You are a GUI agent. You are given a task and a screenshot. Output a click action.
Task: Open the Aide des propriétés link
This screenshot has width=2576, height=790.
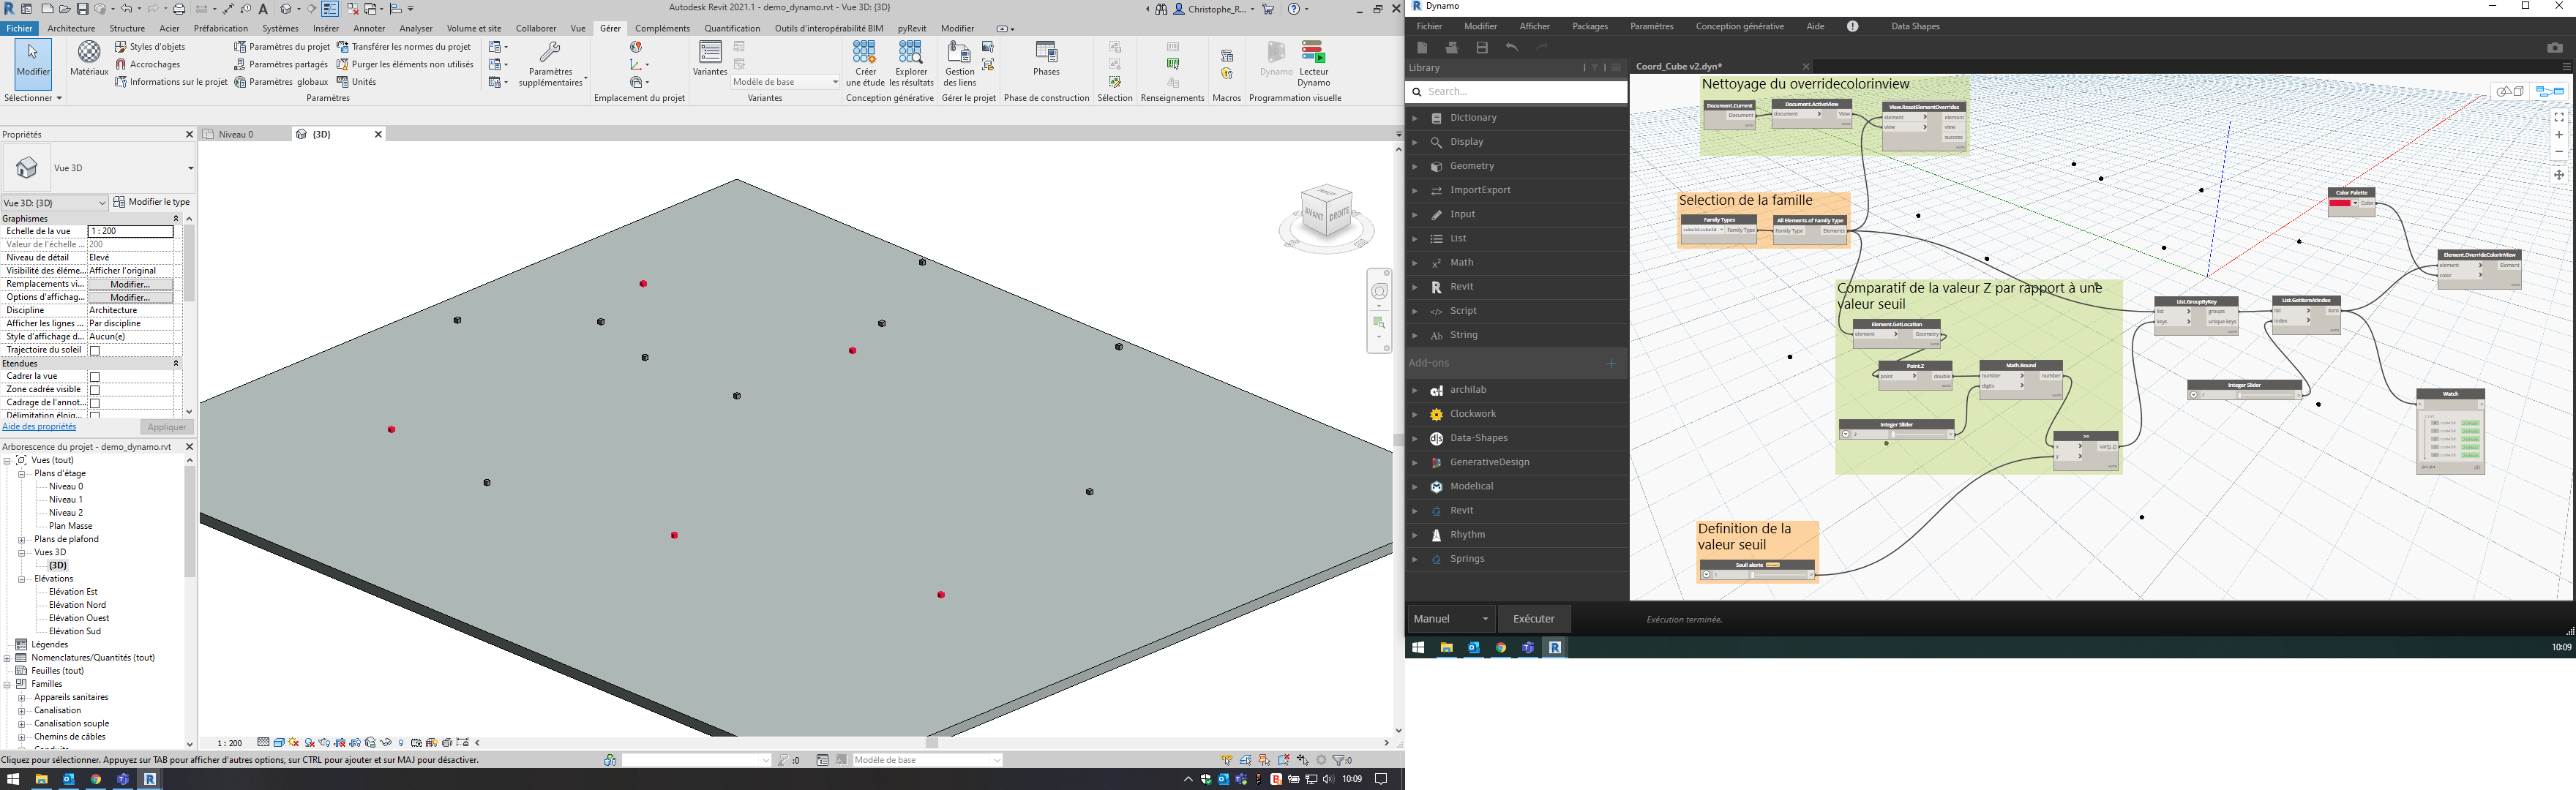39,427
